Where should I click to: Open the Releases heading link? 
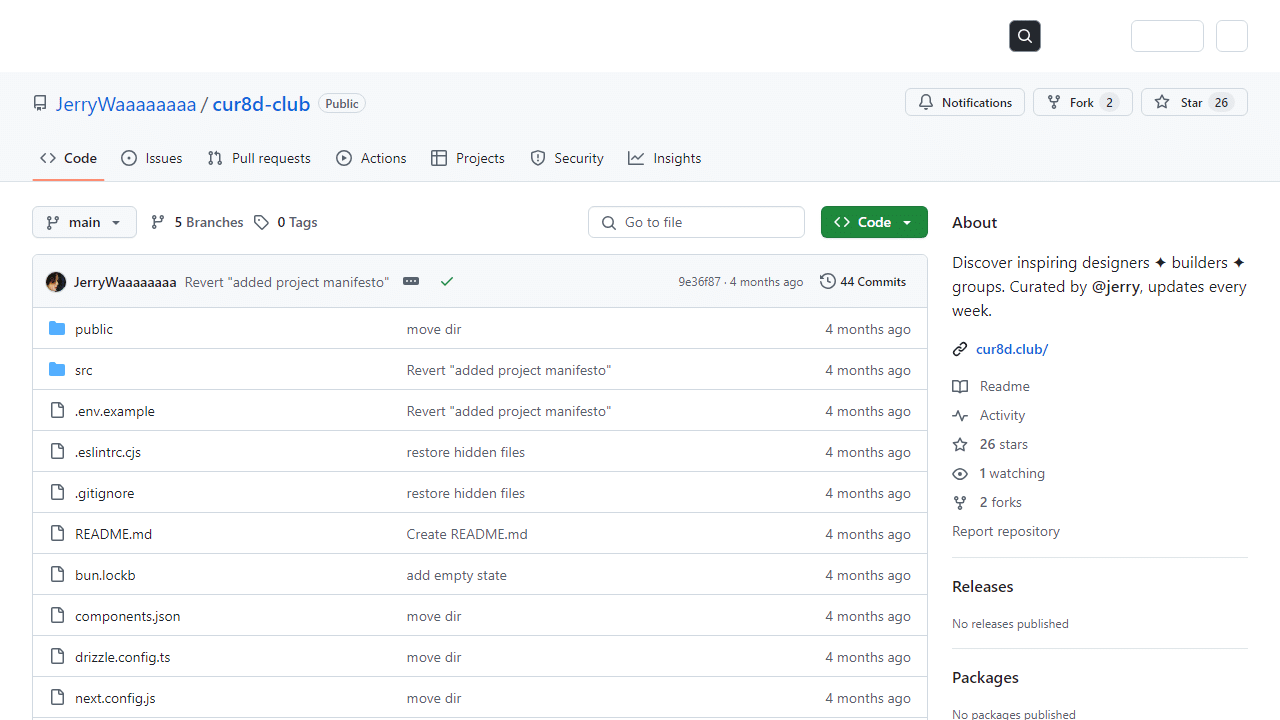[983, 587]
